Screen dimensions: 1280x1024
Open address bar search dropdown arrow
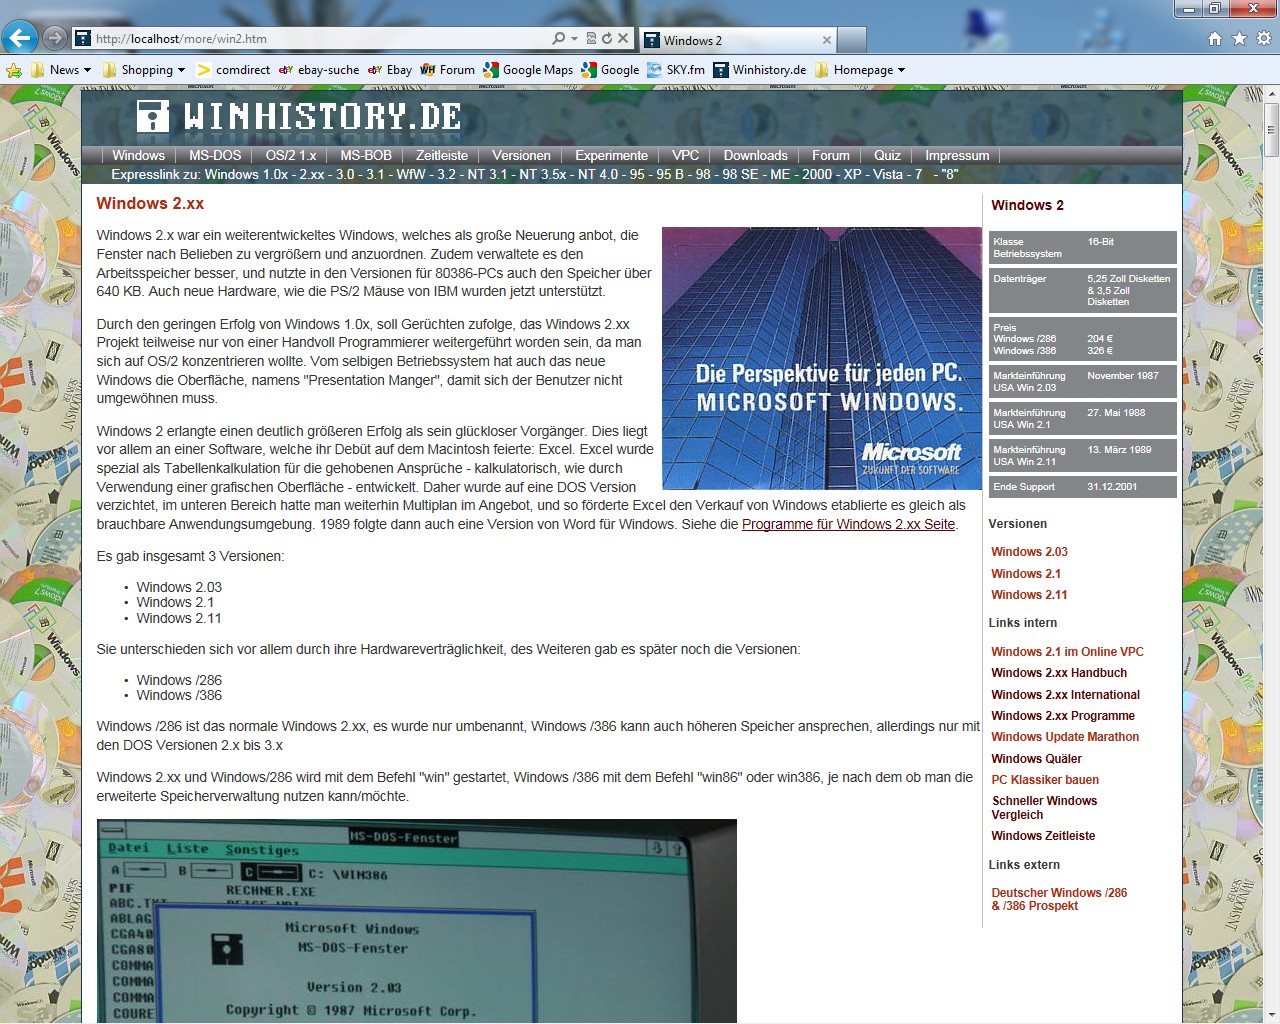click(x=574, y=39)
